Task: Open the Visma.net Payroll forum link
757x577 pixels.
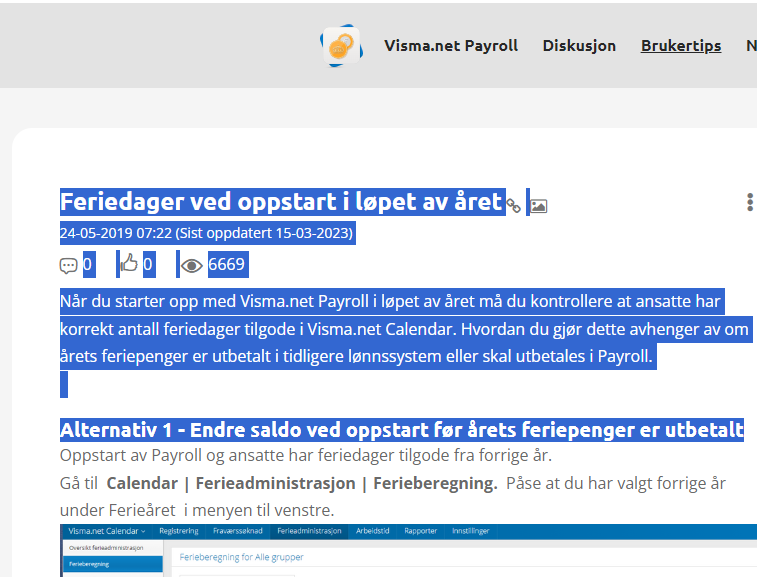Action: [x=451, y=46]
